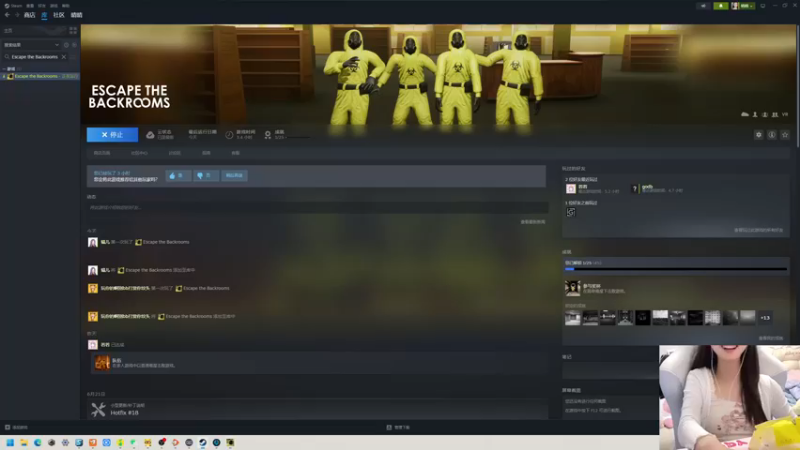Screen dimensions: 800x450
Task: Open game settings via the gear icon
Action: (x=759, y=135)
